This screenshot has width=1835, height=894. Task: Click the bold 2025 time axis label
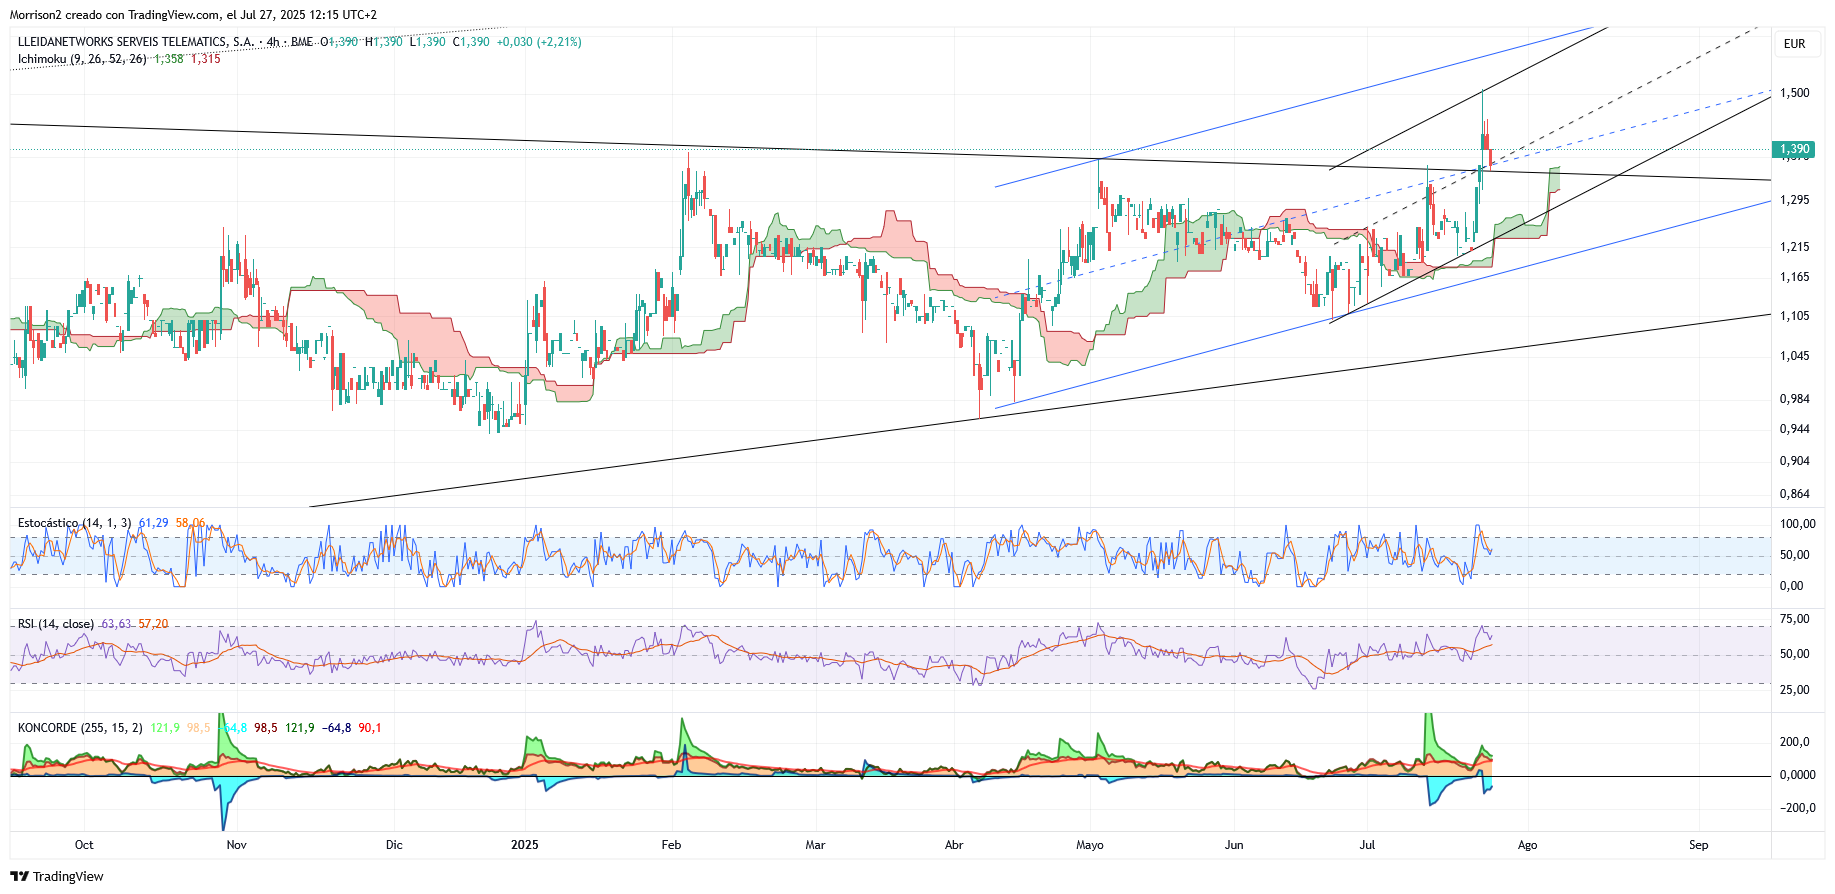pos(525,845)
